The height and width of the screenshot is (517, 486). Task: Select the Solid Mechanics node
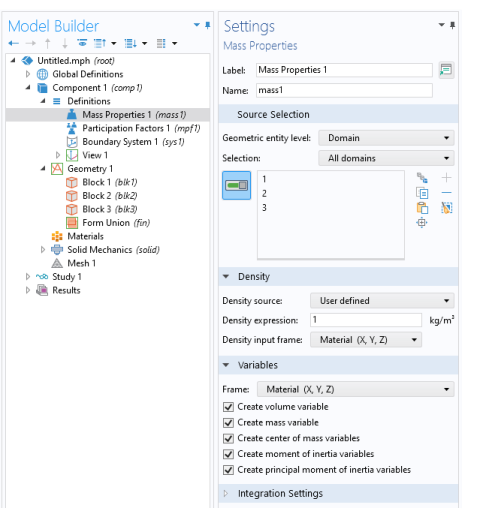tap(105, 250)
